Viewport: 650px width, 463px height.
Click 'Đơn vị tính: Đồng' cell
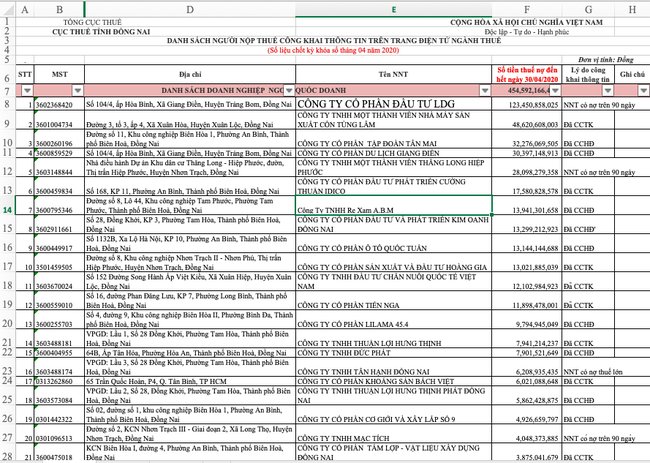606,60
